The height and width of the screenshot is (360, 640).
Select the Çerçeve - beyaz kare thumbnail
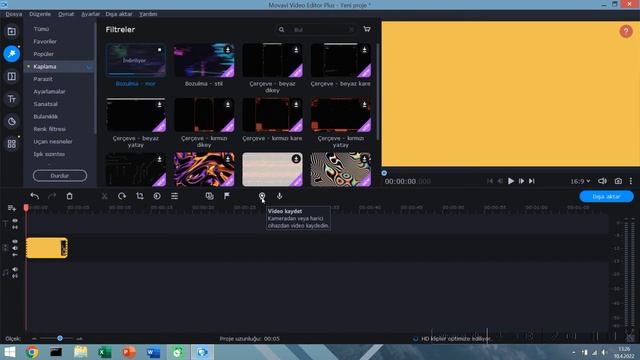(341, 60)
